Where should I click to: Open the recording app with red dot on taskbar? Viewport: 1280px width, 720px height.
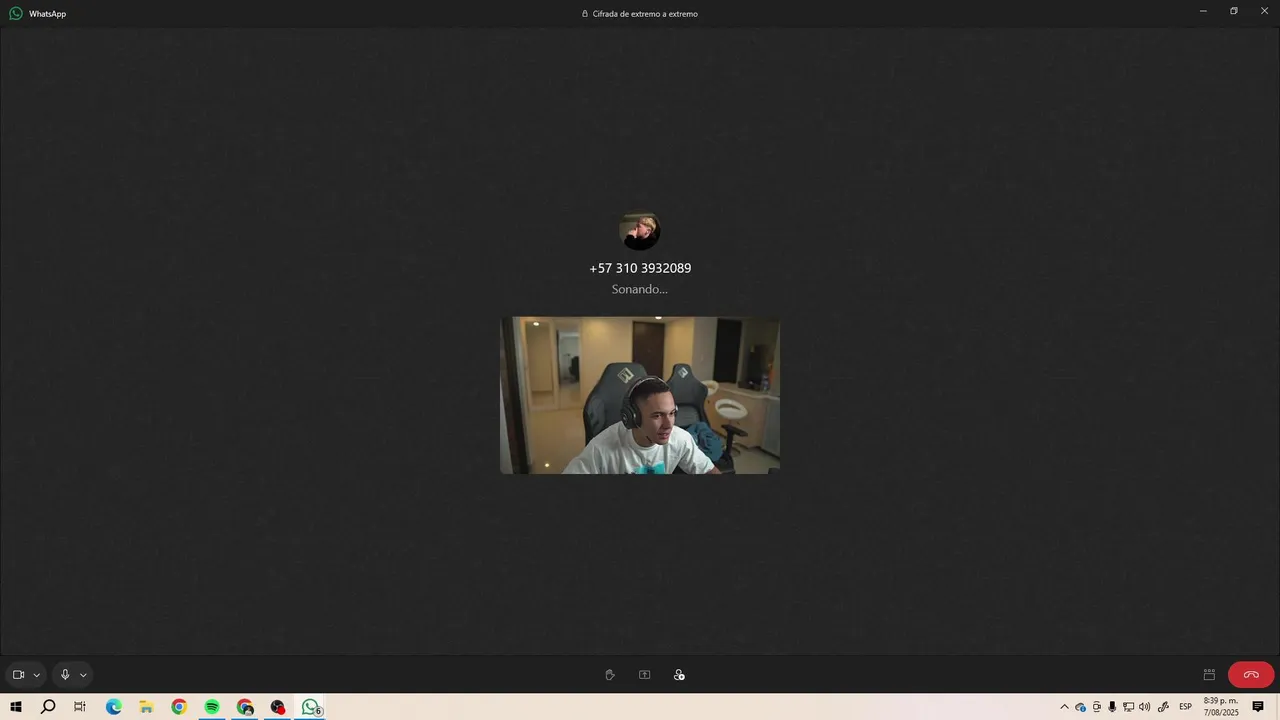pyautogui.click(x=278, y=707)
